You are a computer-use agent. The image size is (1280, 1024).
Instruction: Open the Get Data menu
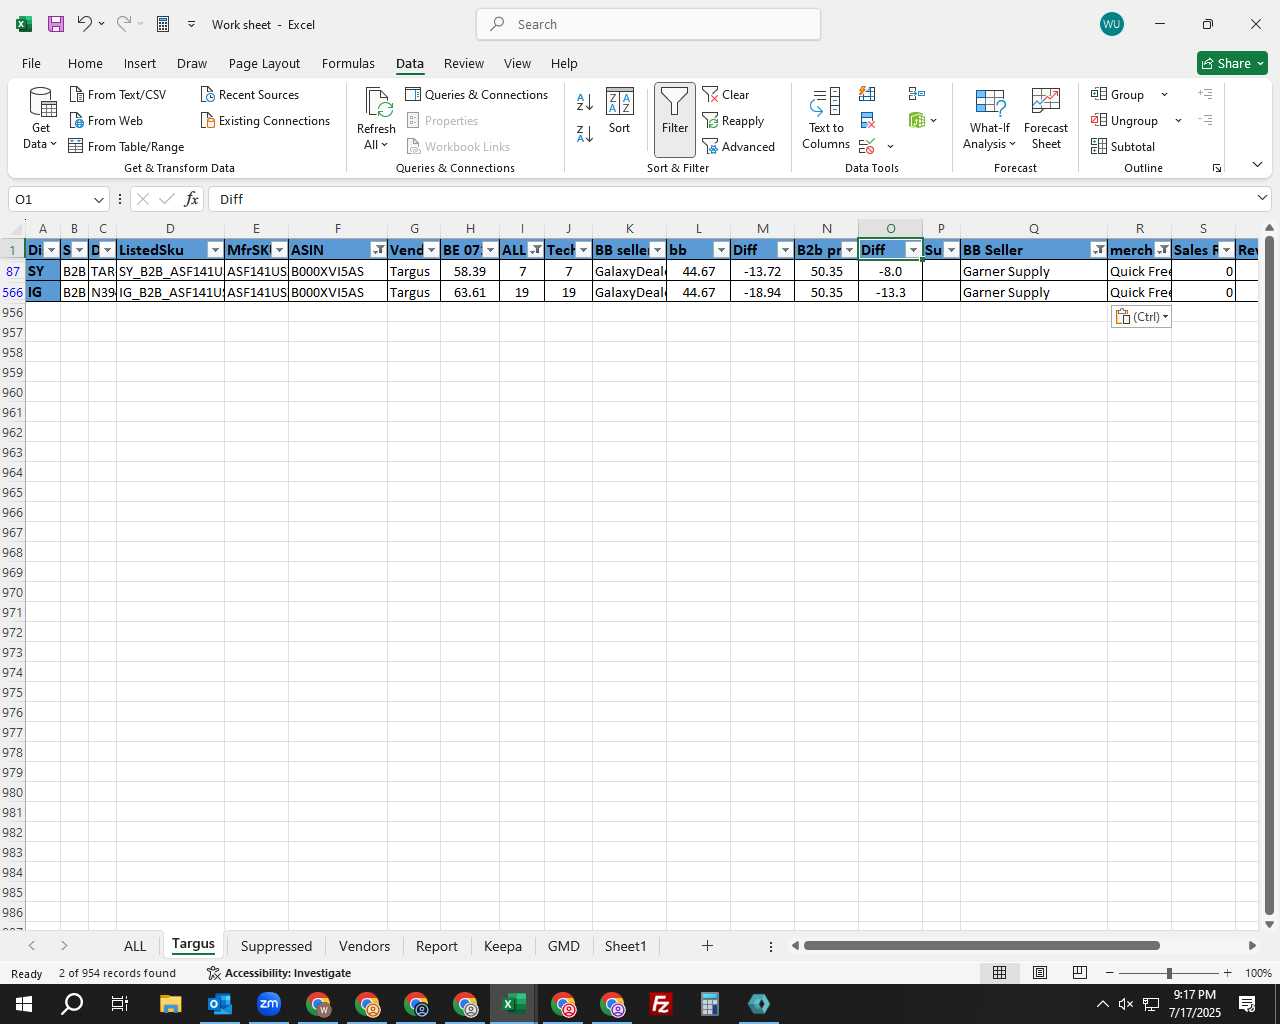pos(41,118)
